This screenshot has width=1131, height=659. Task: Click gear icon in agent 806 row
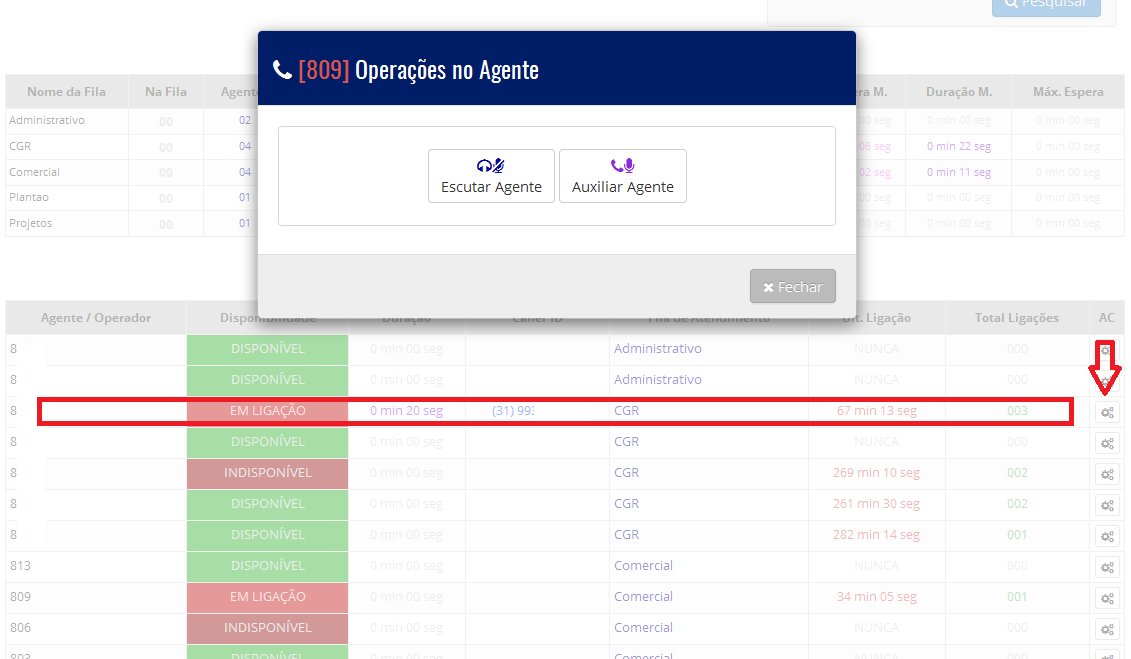(x=1107, y=629)
